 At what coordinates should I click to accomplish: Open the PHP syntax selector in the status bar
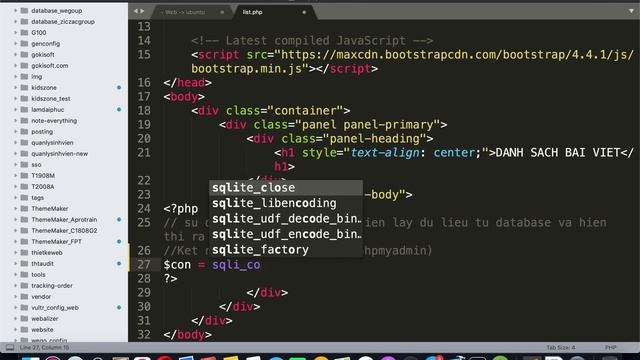tap(611, 348)
